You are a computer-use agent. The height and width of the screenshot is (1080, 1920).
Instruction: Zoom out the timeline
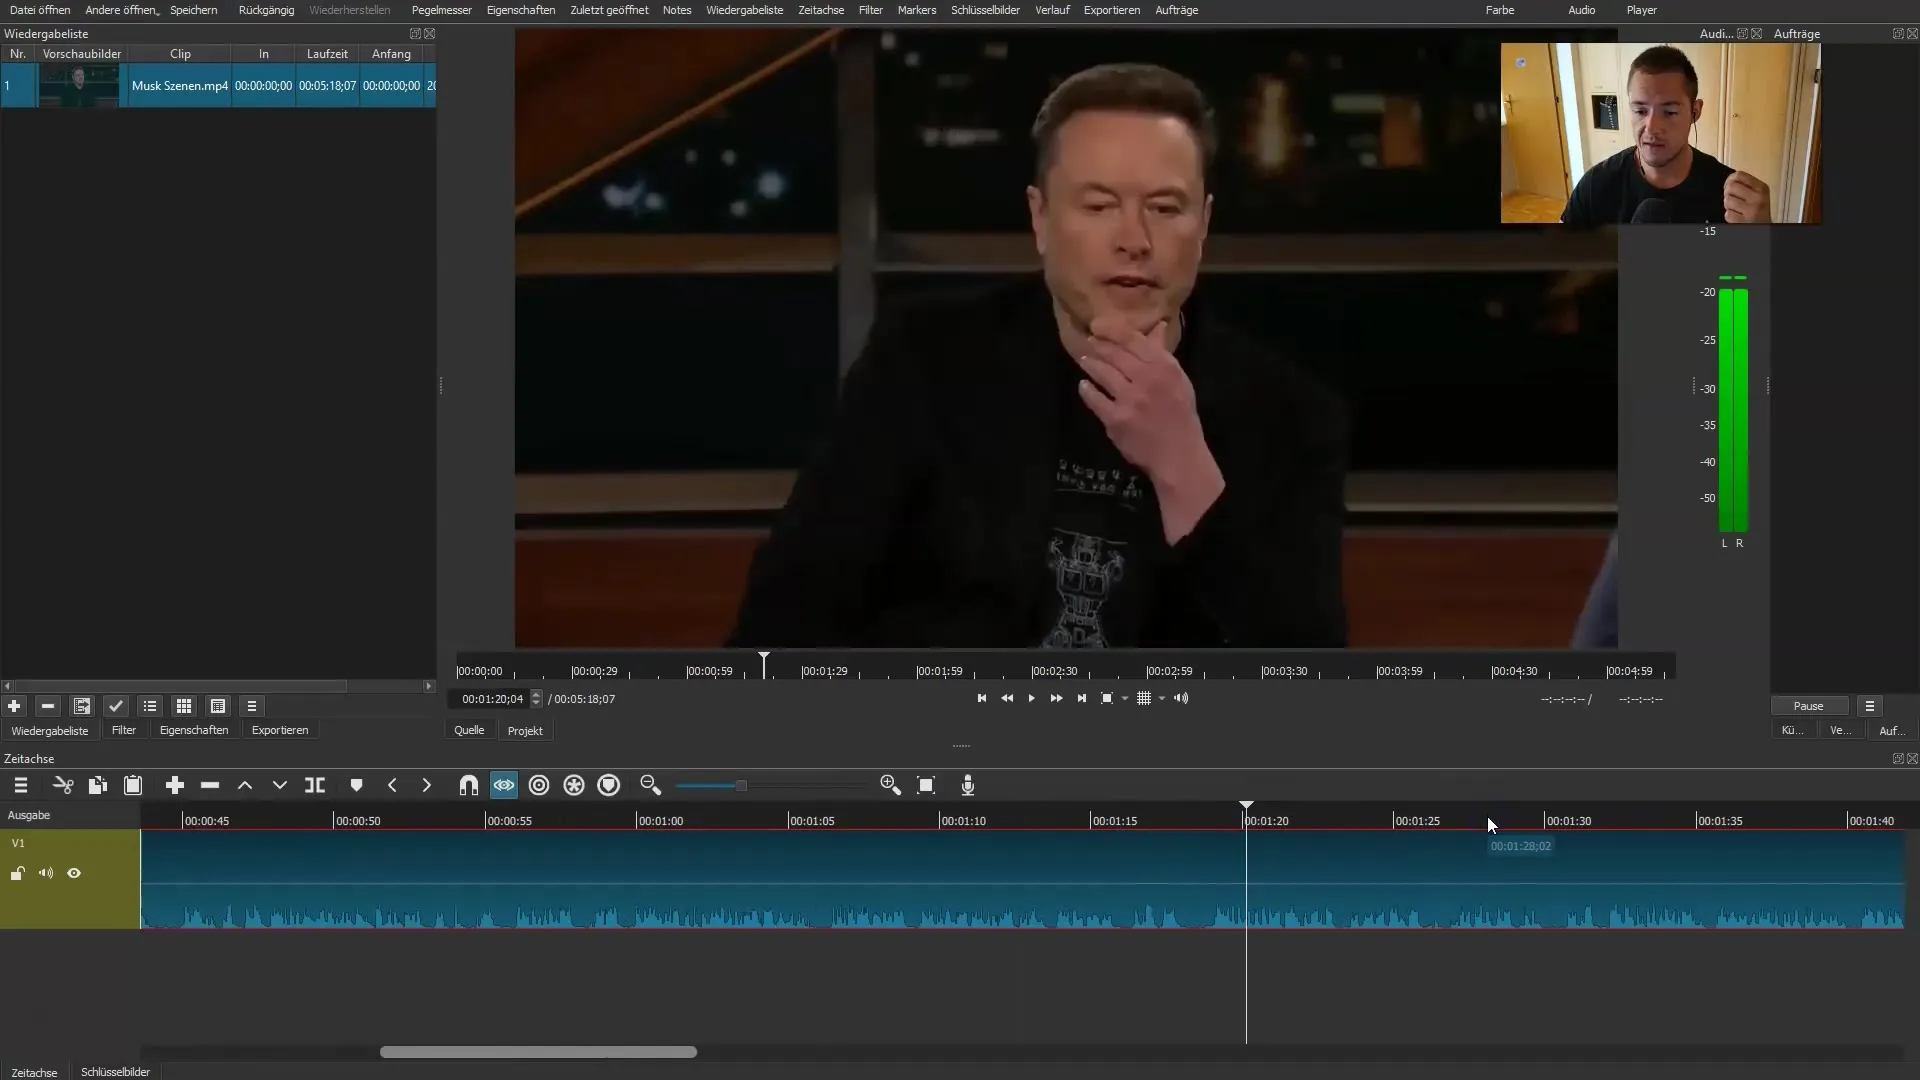pyautogui.click(x=651, y=786)
